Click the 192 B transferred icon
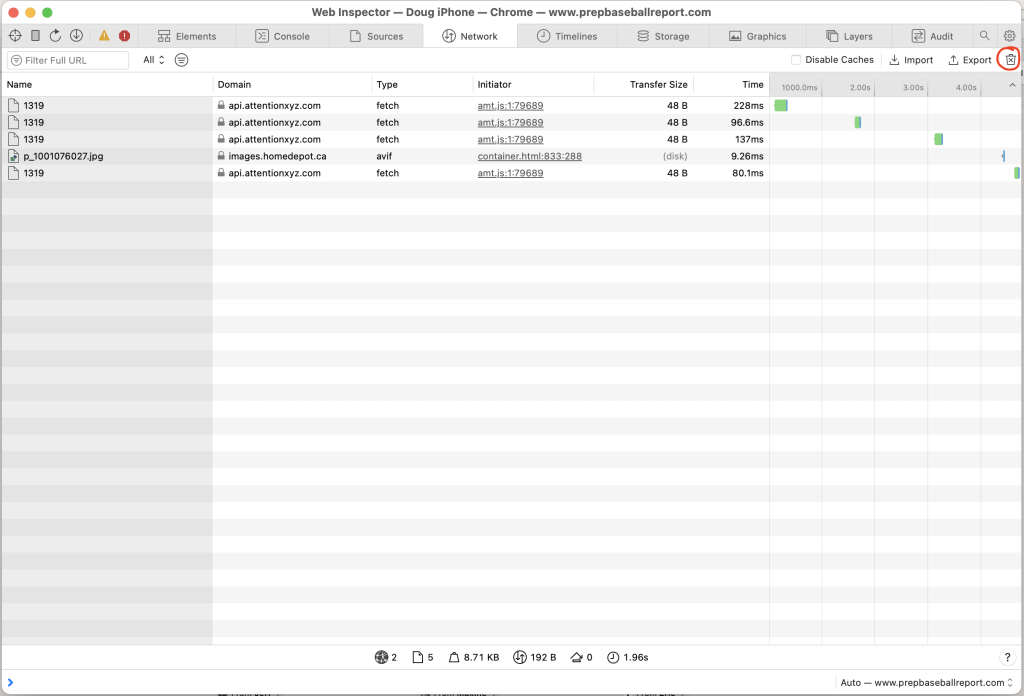Image resolution: width=1024 pixels, height=696 pixels. pos(519,657)
